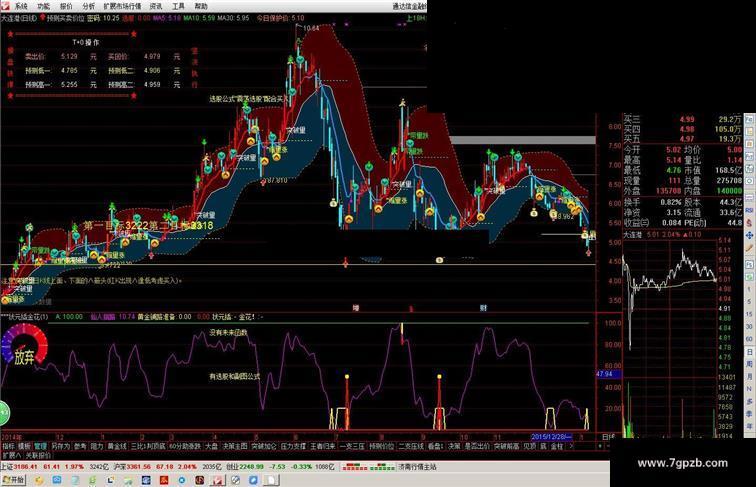The width and height of the screenshot is (756, 487).
Task: Click the 上证 index value 3186.41
Action: click(x=25, y=467)
